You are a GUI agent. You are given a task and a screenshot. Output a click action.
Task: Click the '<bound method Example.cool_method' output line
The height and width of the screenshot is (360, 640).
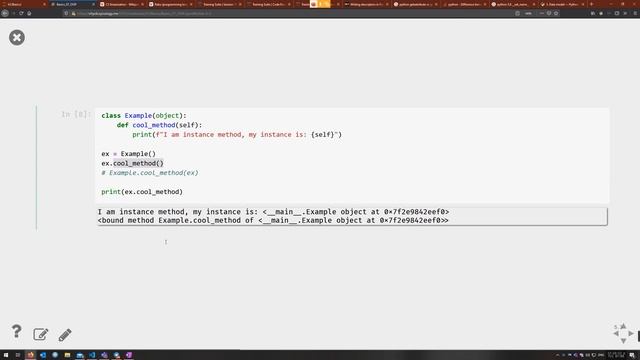pos(273,220)
